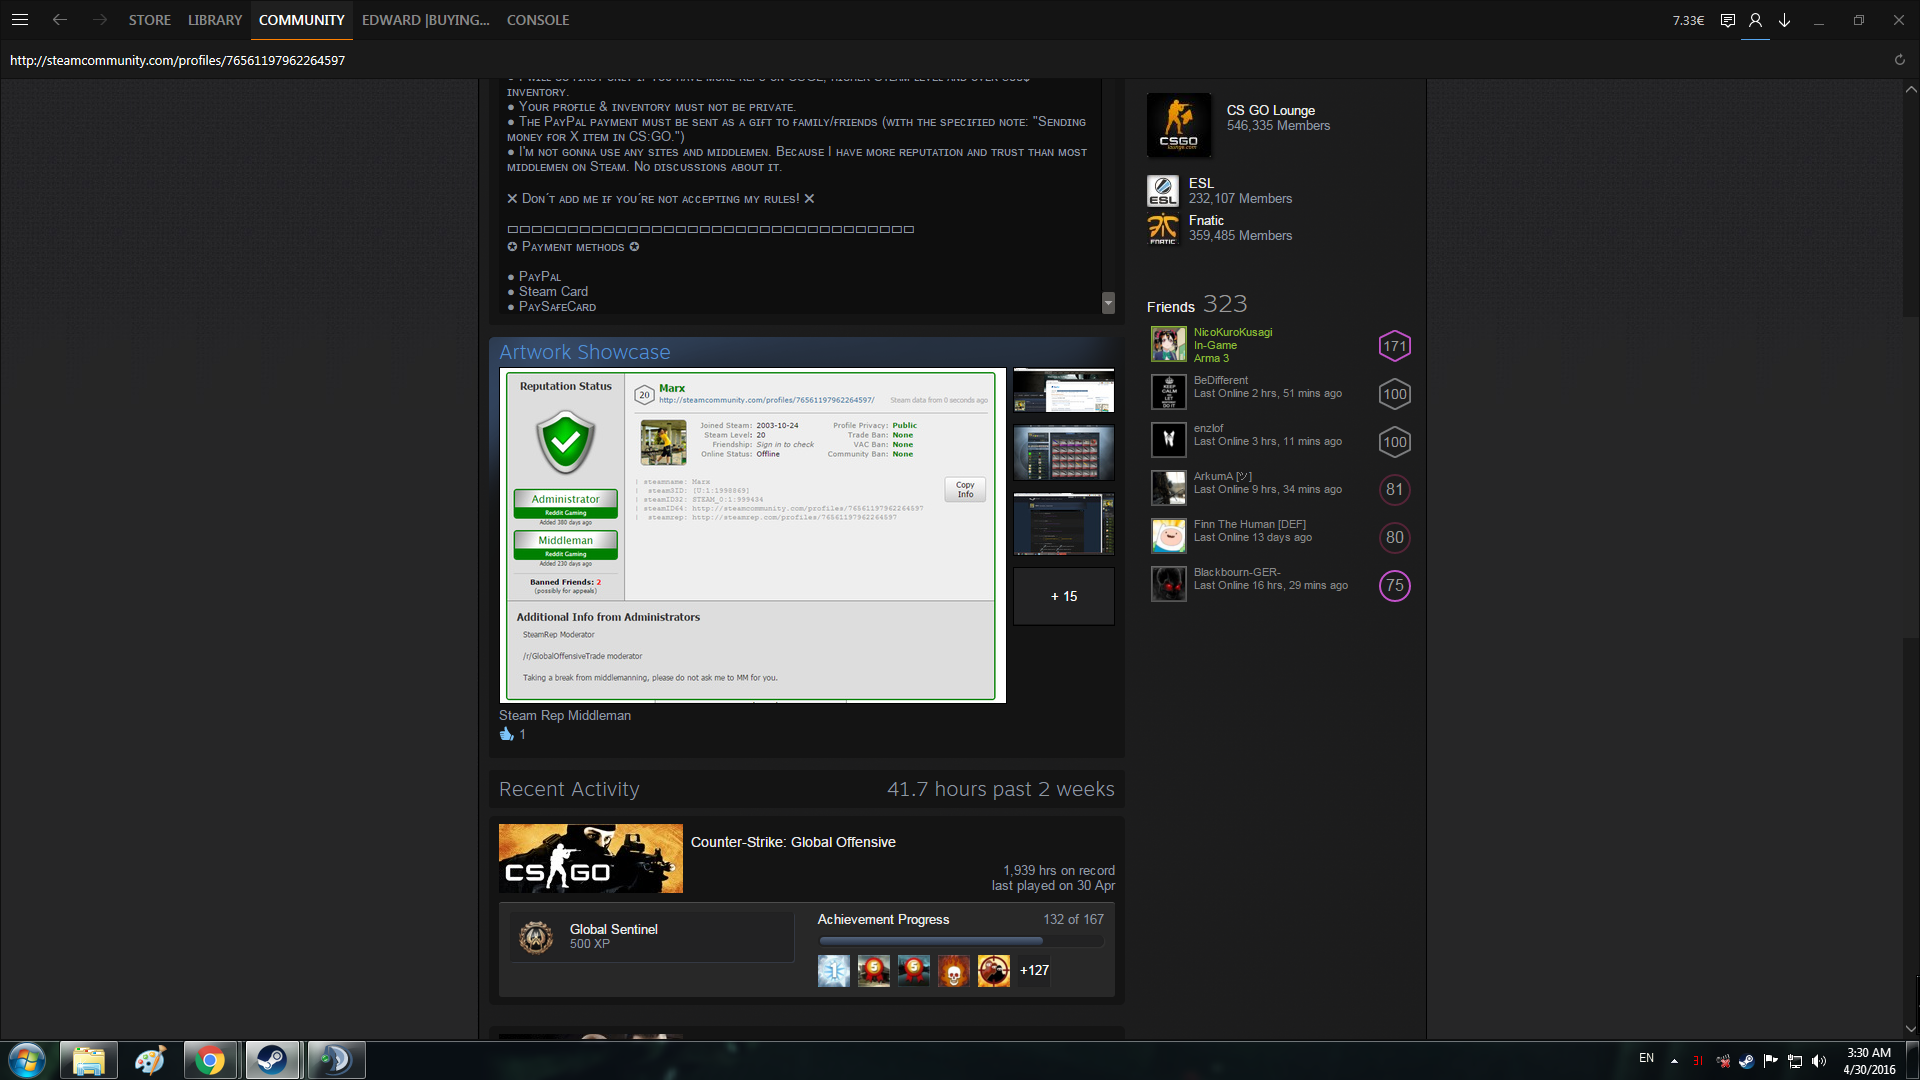Open the hamburger menu icon
Image resolution: width=1920 pixels, height=1080 pixels.
click(x=19, y=20)
